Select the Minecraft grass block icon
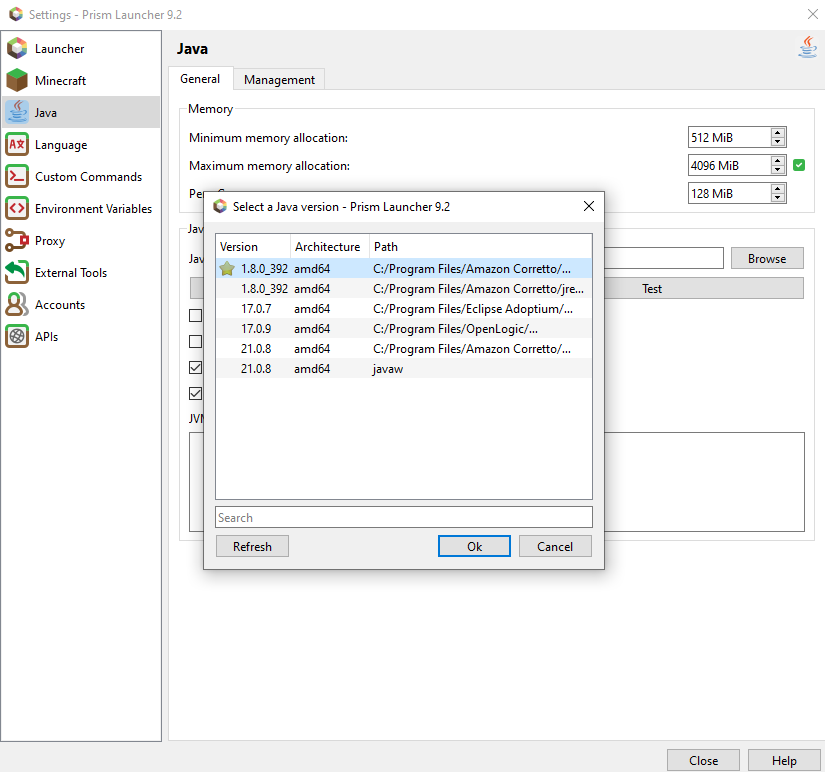The width and height of the screenshot is (825, 773). [x=17, y=81]
